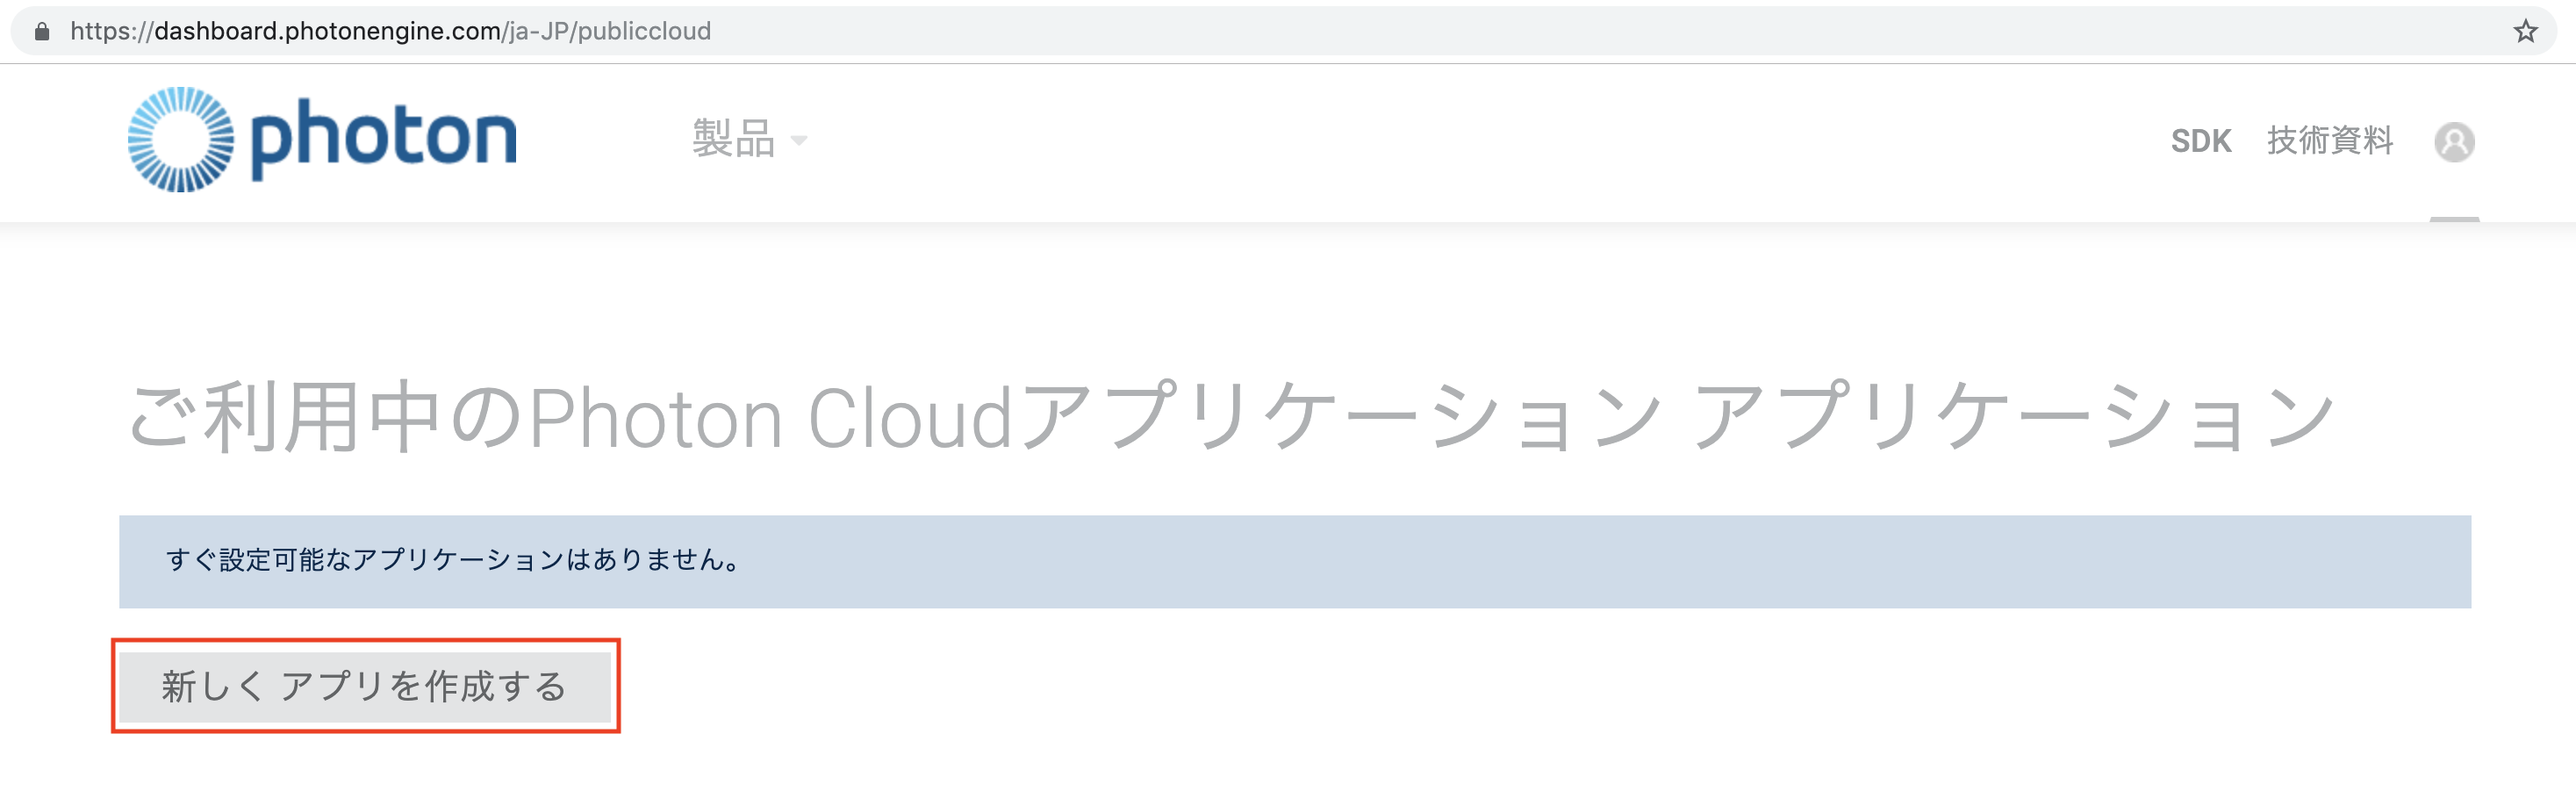Open the products menu via its arrow
This screenshot has width=2576, height=806.
(800, 143)
